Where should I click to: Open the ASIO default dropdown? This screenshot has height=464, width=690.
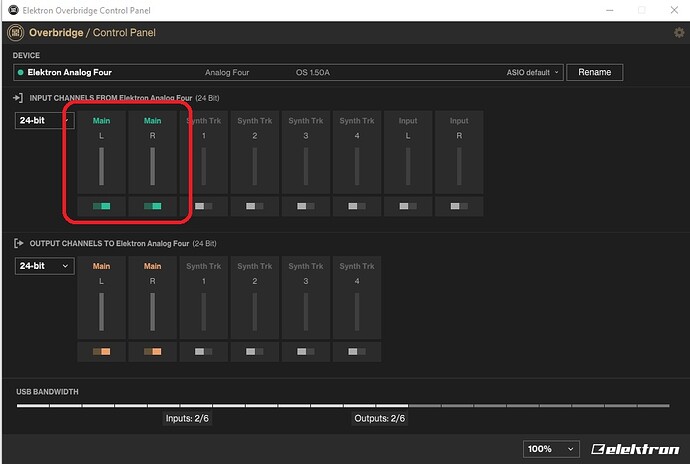point(532,72)
